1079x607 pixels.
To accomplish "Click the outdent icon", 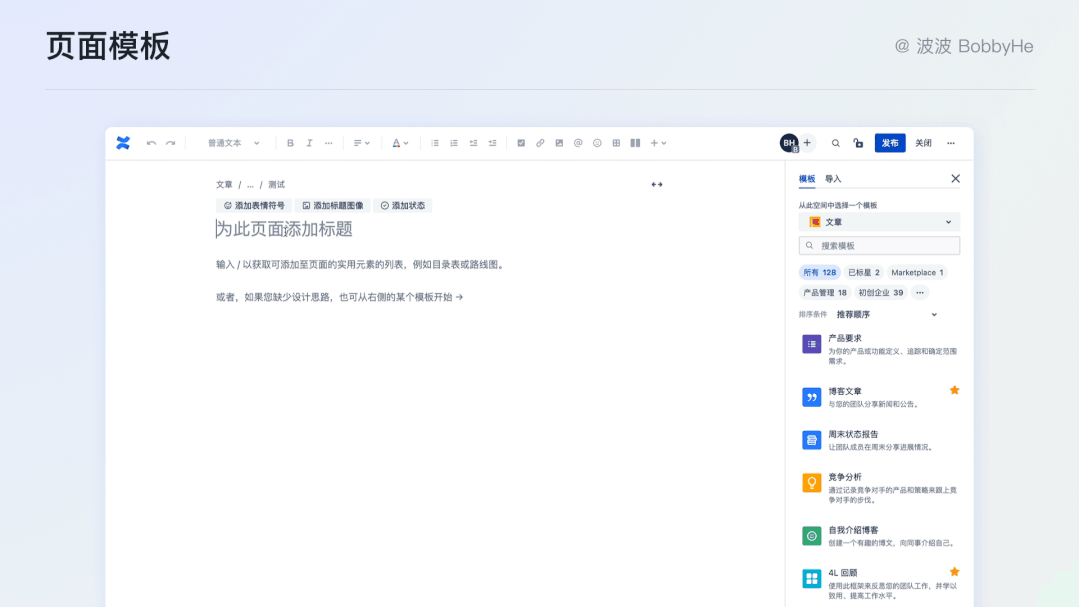I will click(x=473, y=143).
